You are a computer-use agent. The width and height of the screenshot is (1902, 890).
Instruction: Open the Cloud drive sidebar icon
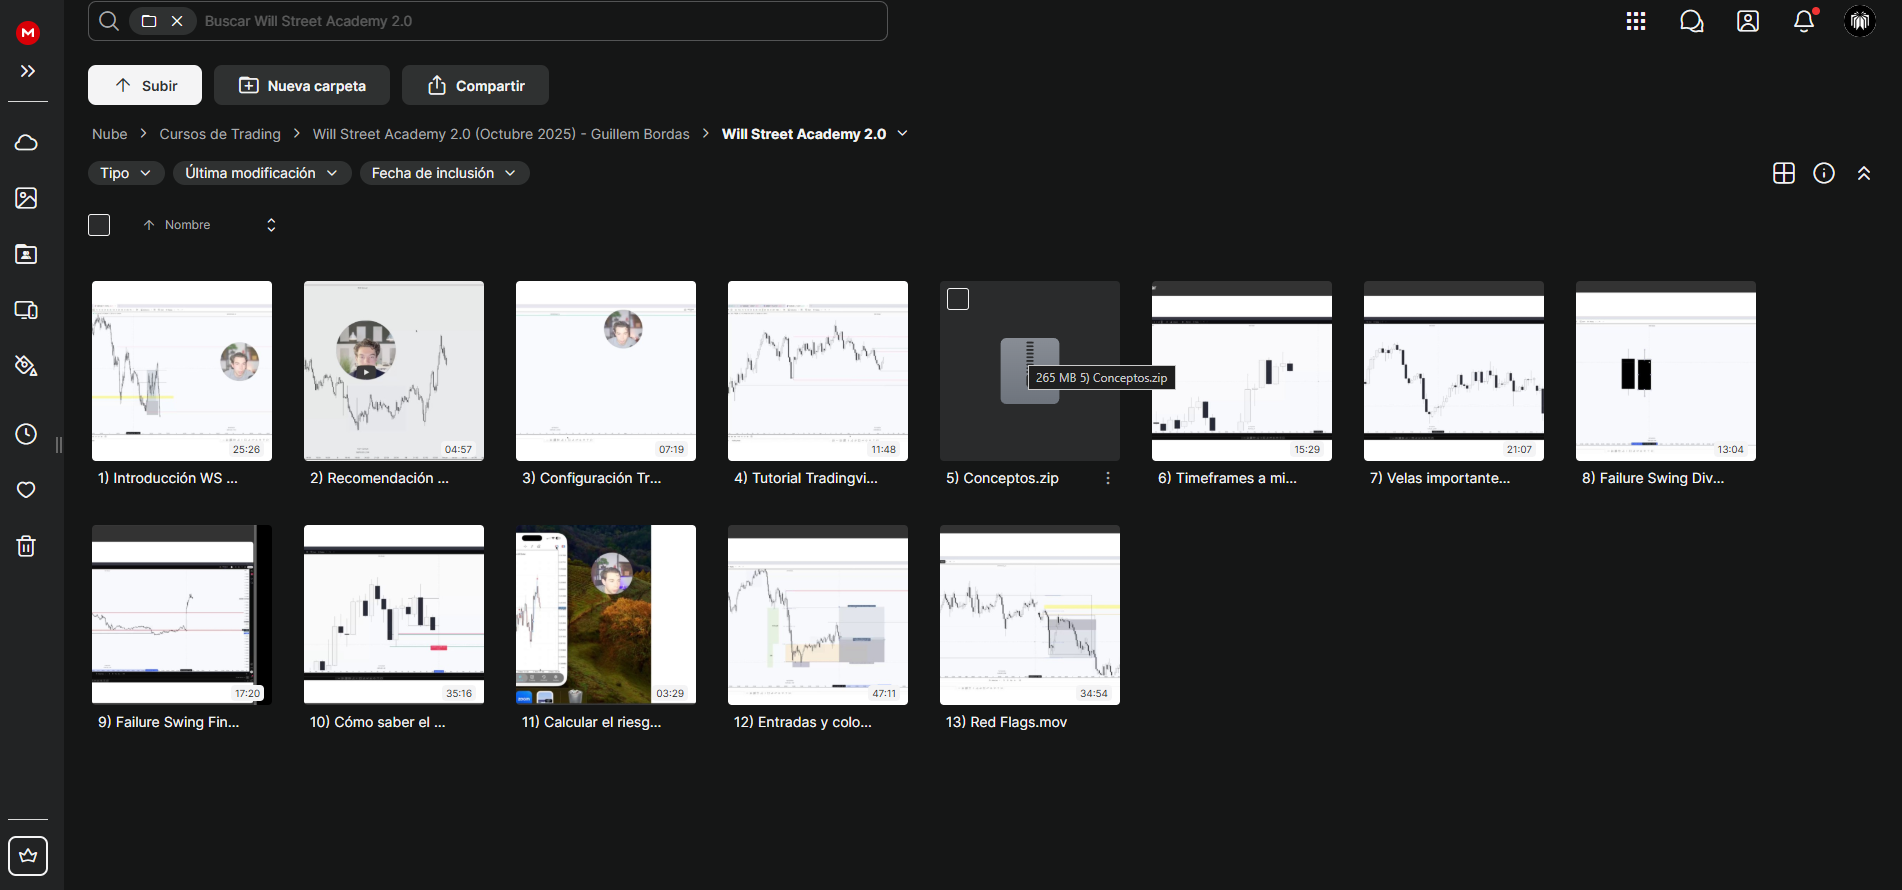click(x=26, y=142)
